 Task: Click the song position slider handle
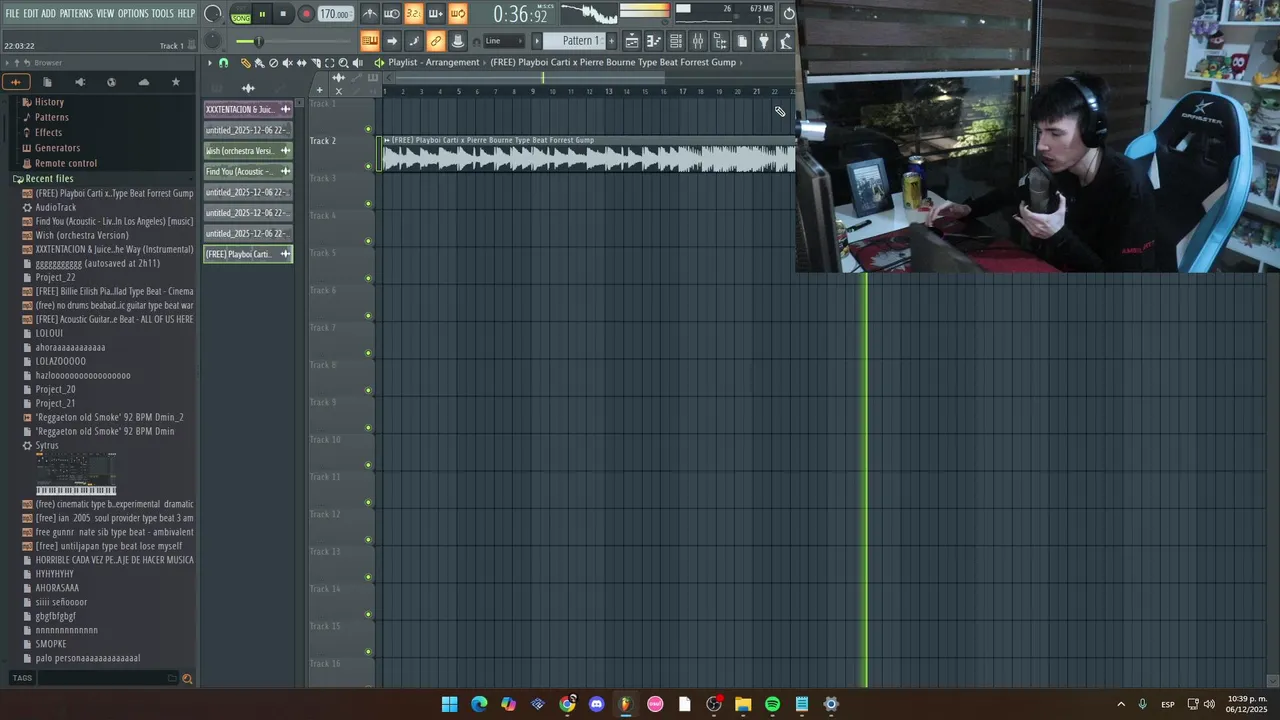[x=259, y=41]
